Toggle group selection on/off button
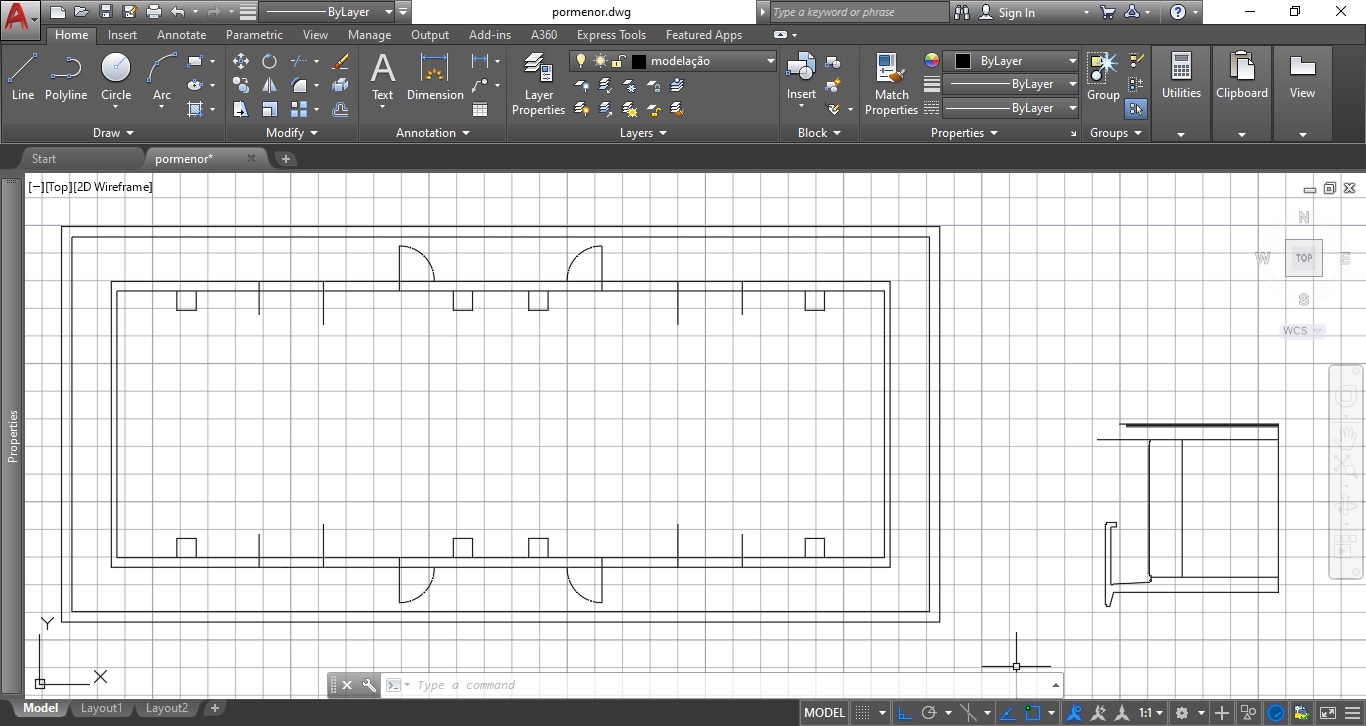The width and height of the screenshot is (1366, 726). [1136, 108]
